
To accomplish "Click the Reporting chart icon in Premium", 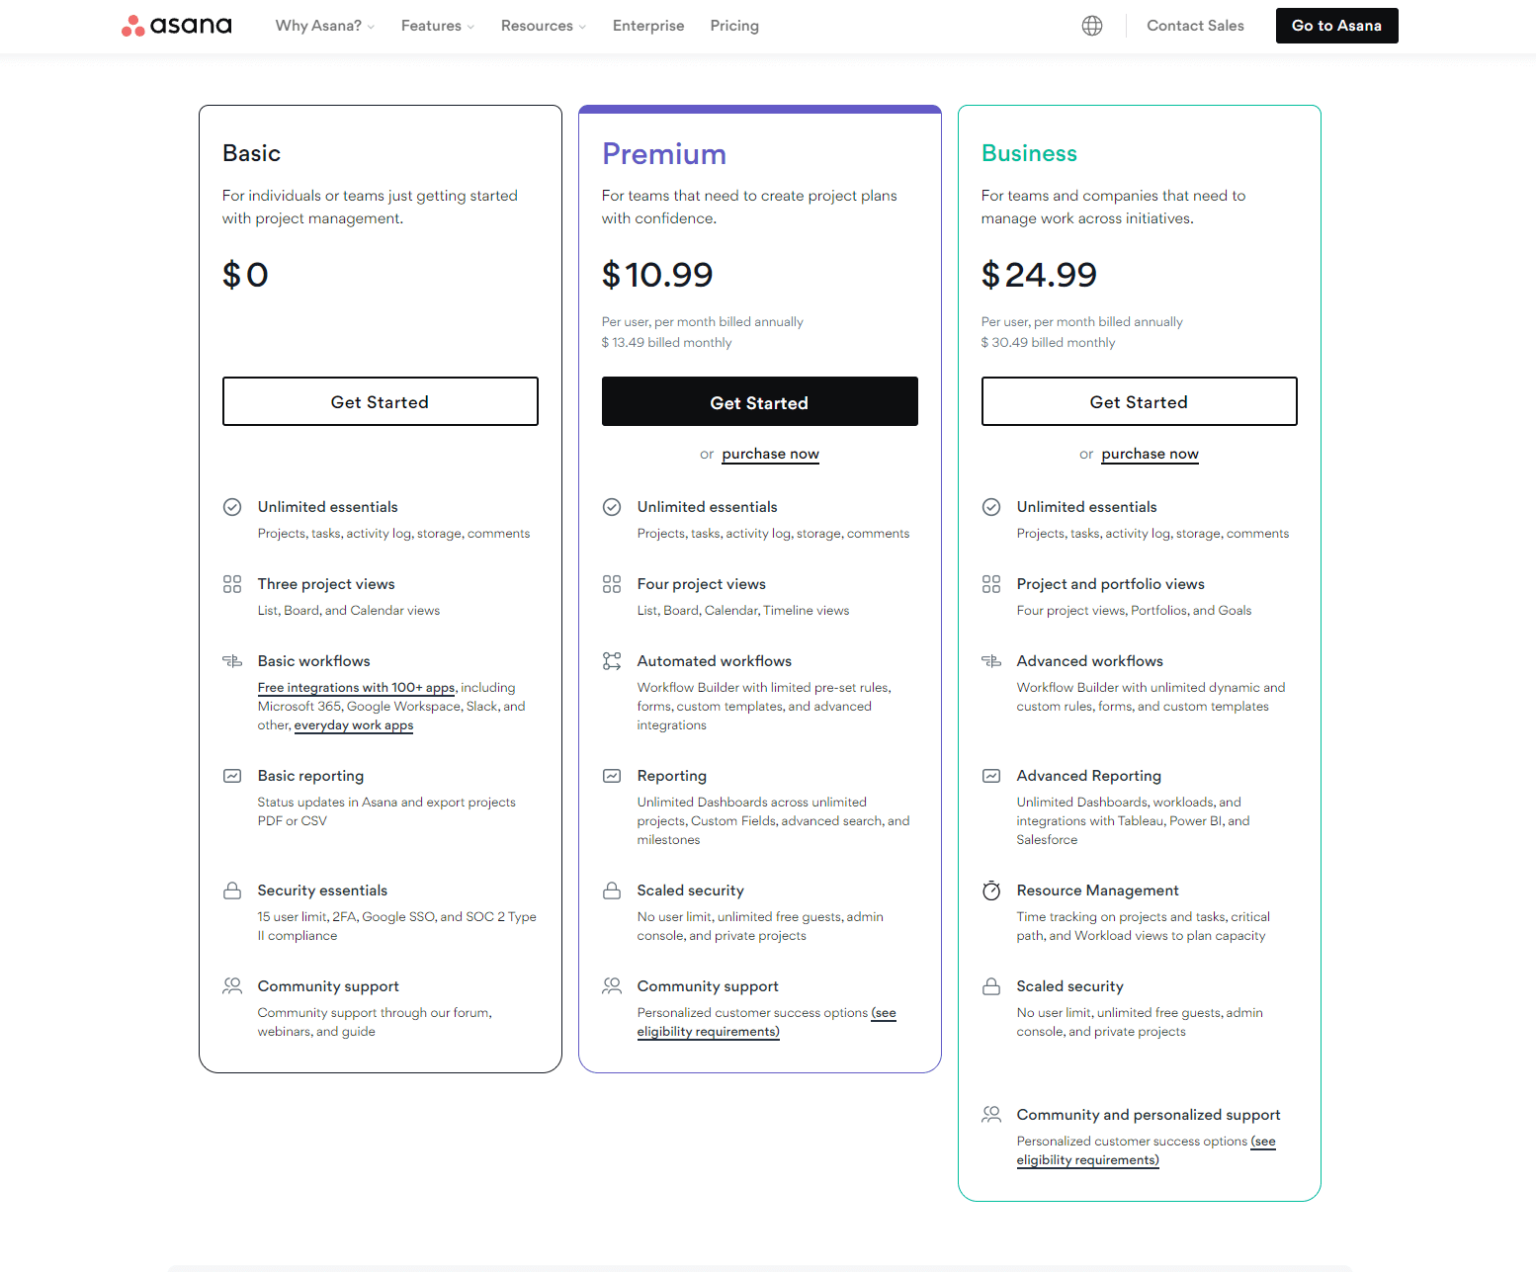I will [612, 776].
